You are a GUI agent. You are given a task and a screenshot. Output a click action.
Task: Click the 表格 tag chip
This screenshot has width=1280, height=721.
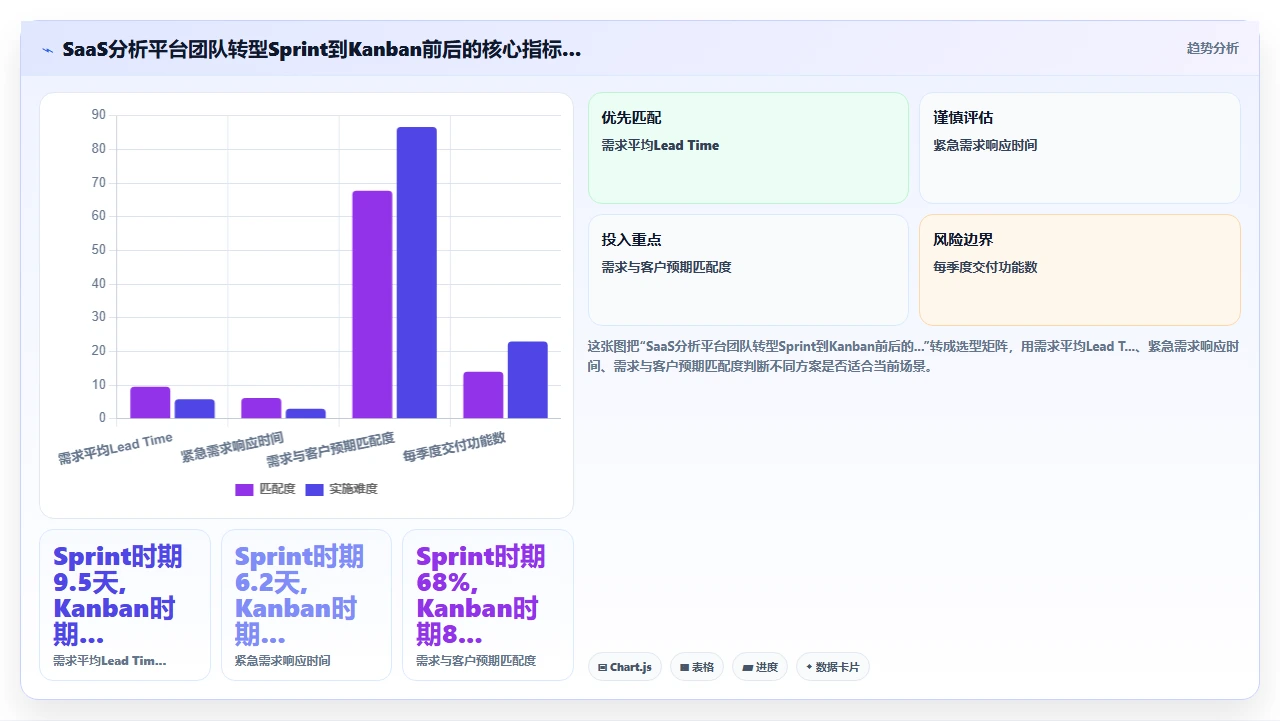pyautogui.click(x=697, y=667)
